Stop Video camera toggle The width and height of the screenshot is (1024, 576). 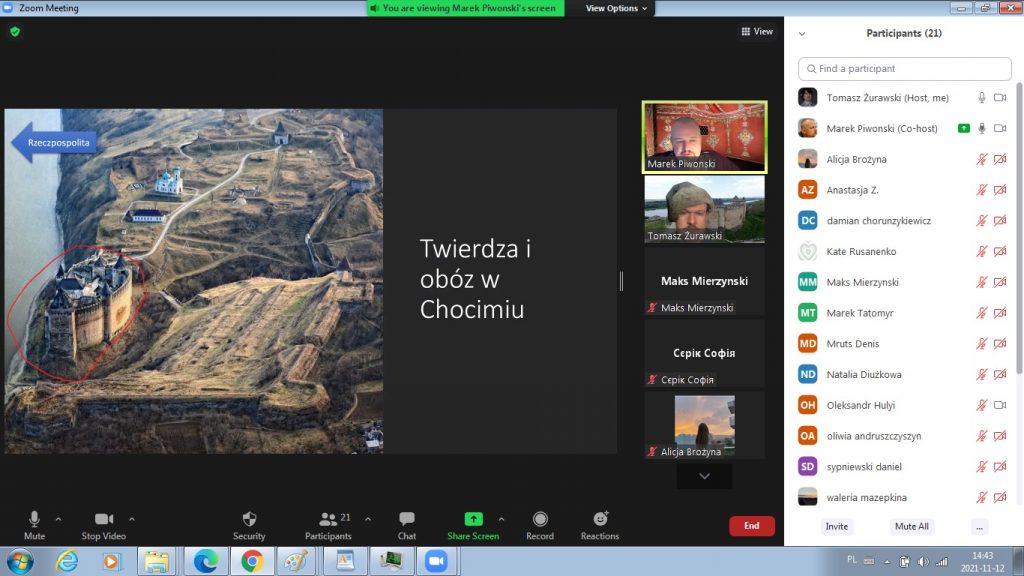[104, 519]
